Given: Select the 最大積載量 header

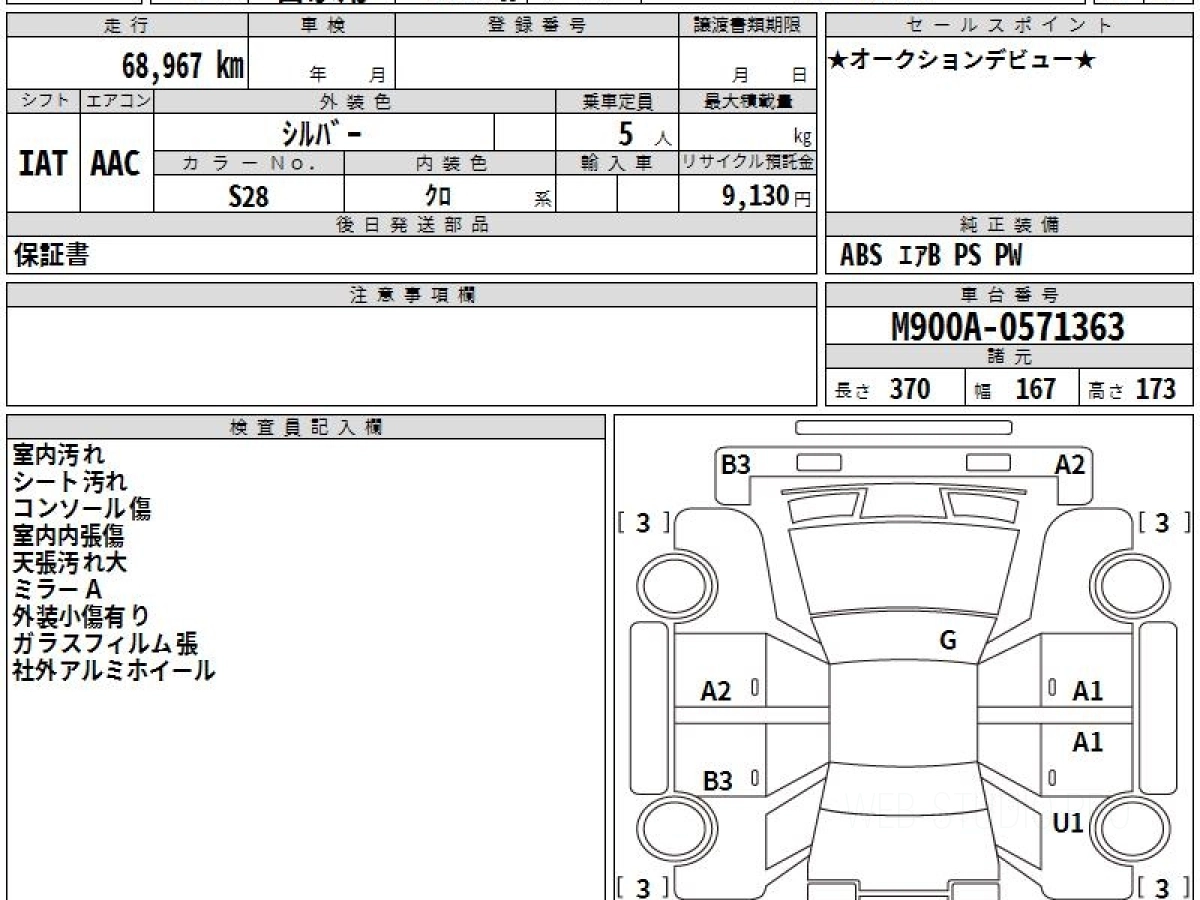Looking at the screenshot, I should [x=747, y=101].
